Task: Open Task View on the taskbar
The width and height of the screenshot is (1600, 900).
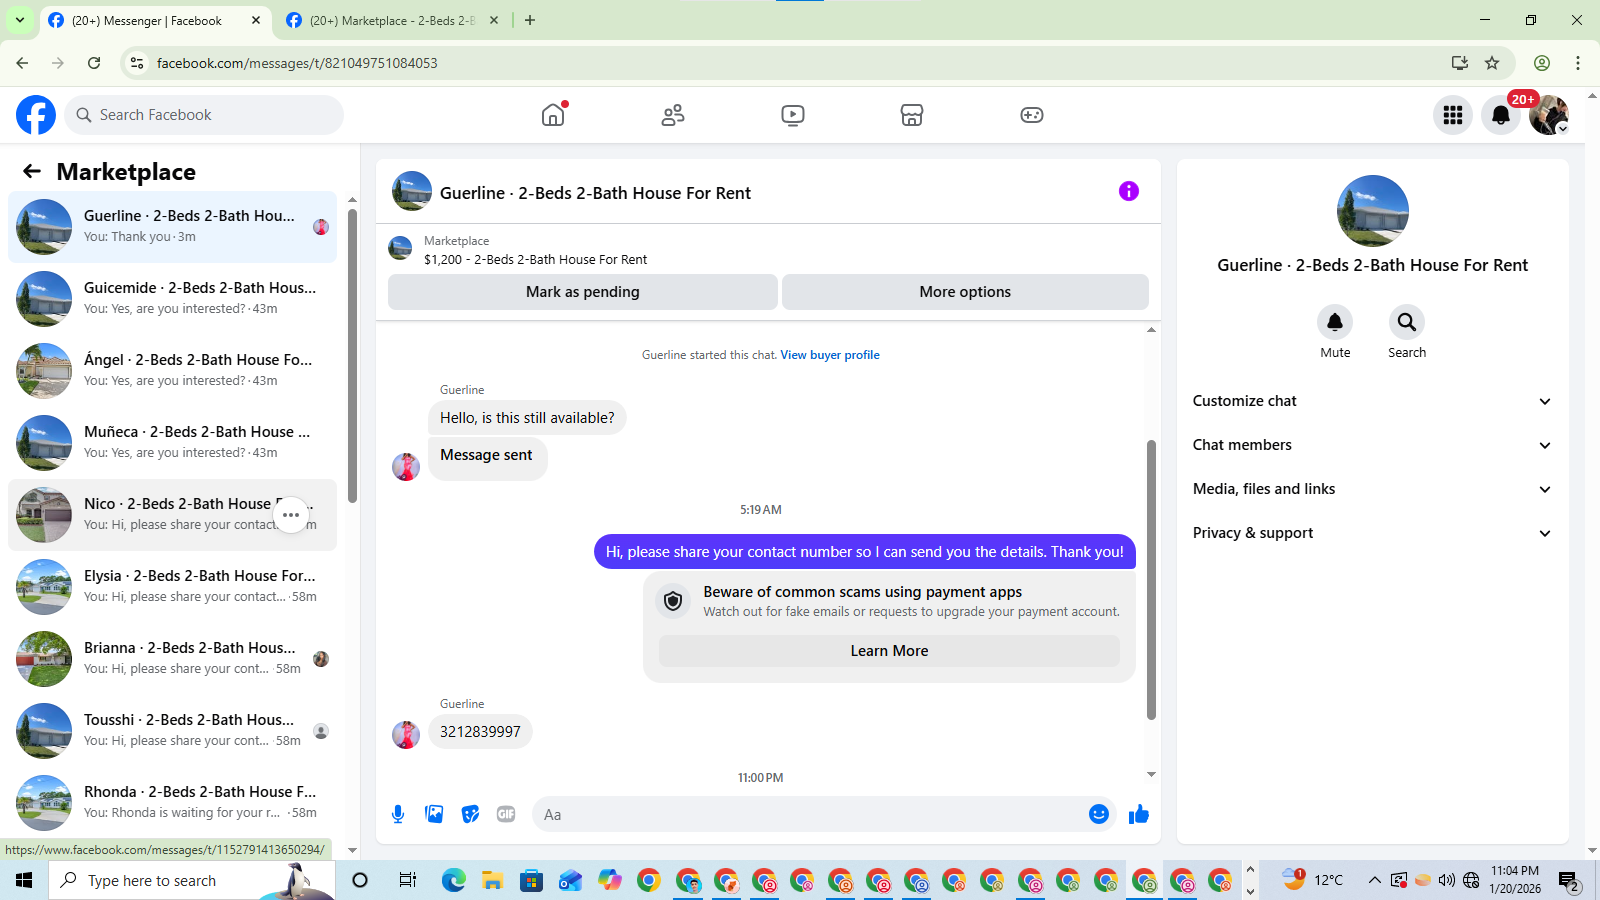Action: (407, 880)
